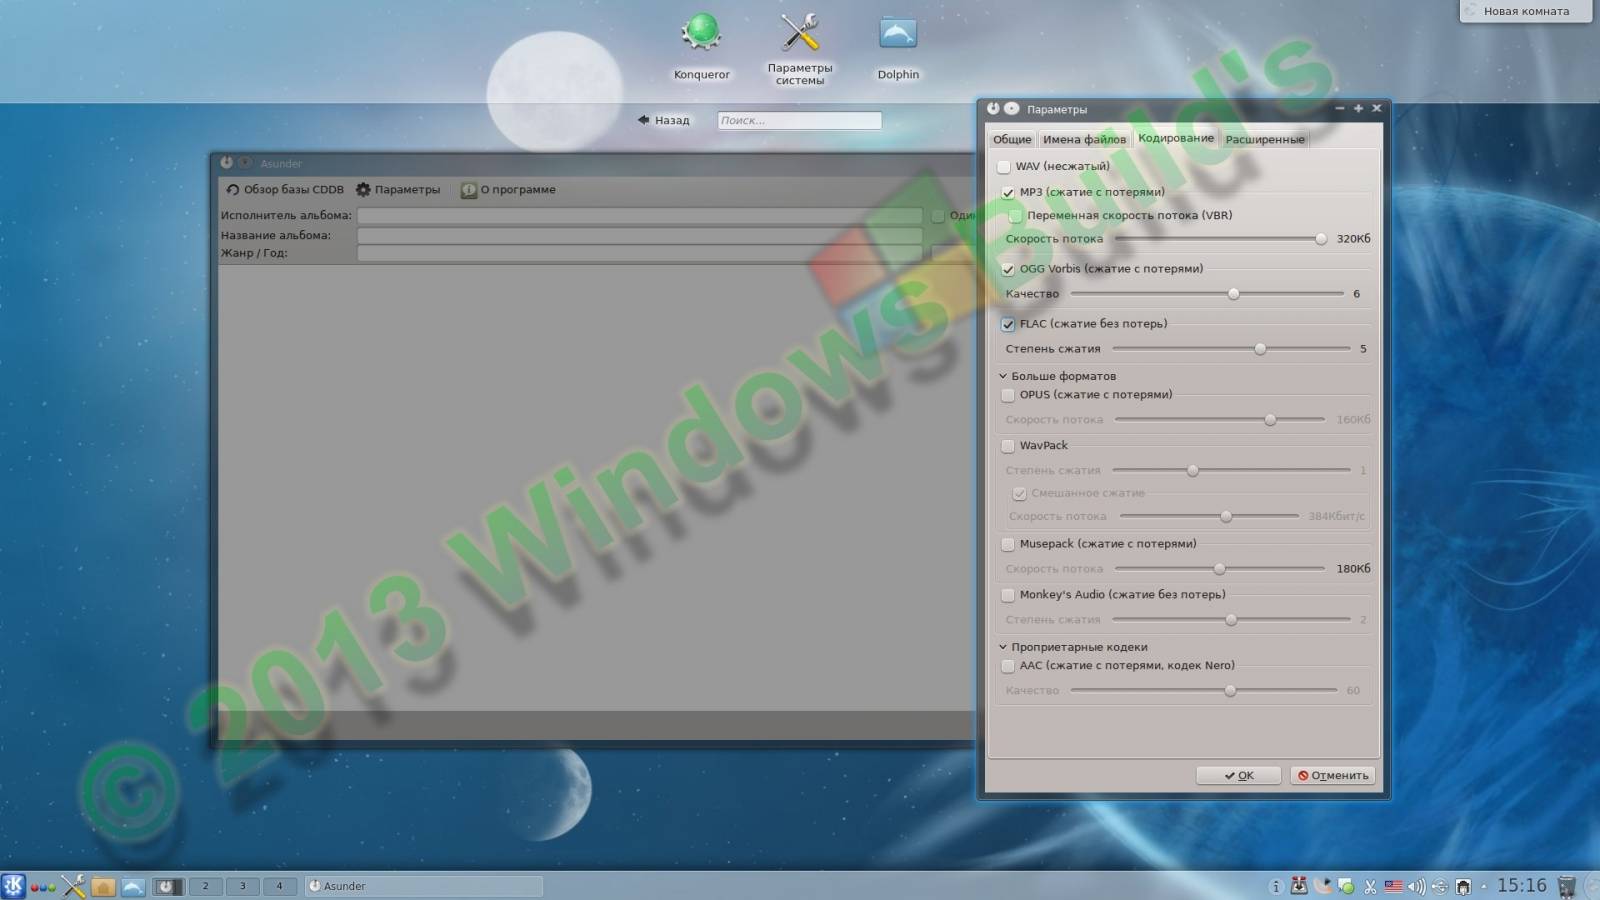Enable the OPUS checkbox
1600x900 pixels.
click(x=1008, y=395)
